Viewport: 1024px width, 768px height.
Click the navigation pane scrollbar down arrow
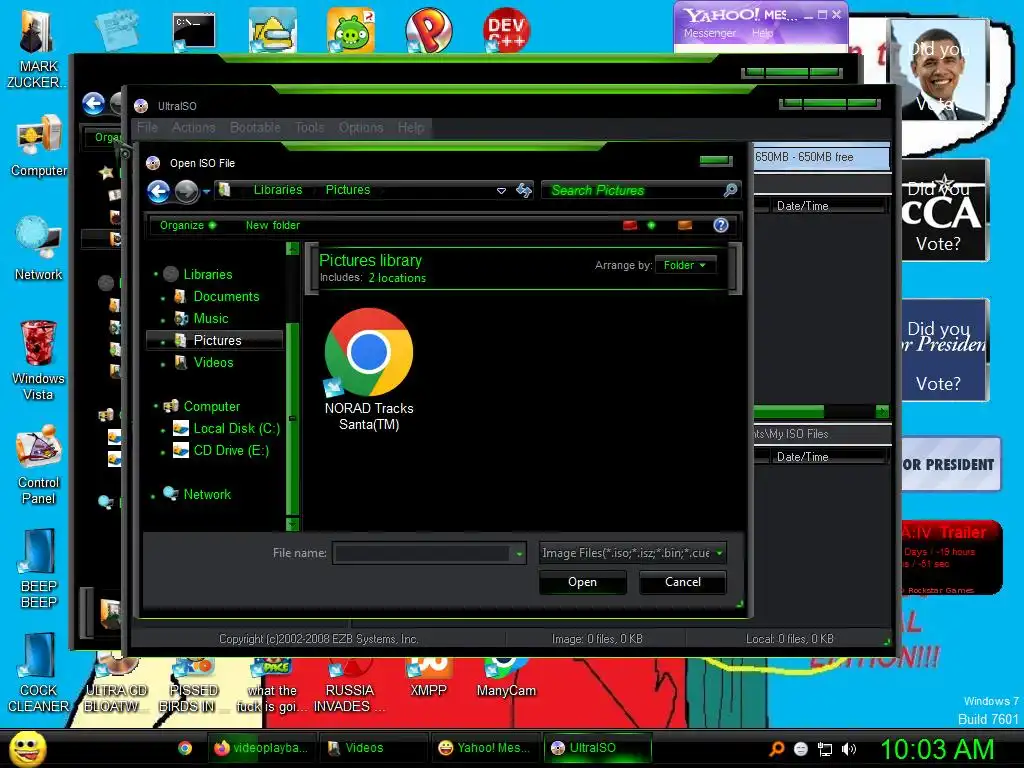pos(293,523)
